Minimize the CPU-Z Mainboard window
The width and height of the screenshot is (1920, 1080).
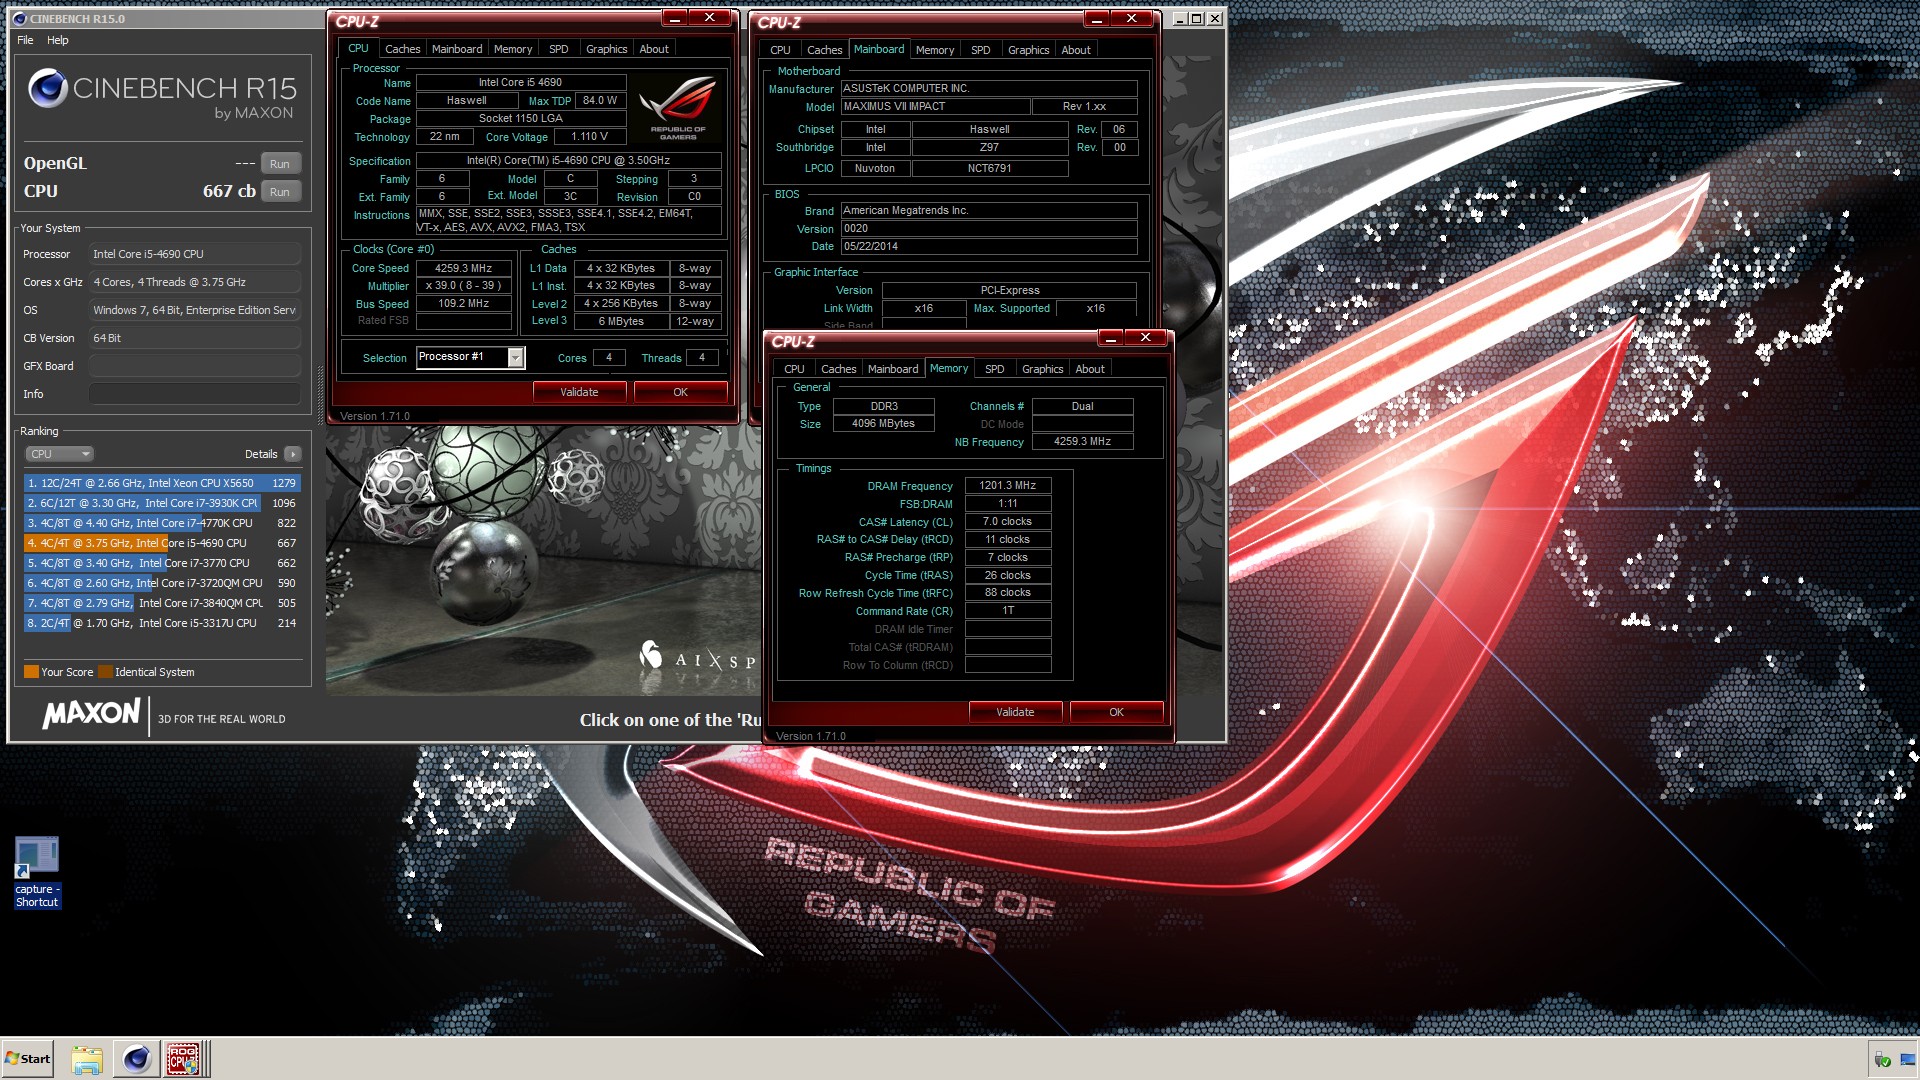pyautogui.click(x=1097, y=19)
